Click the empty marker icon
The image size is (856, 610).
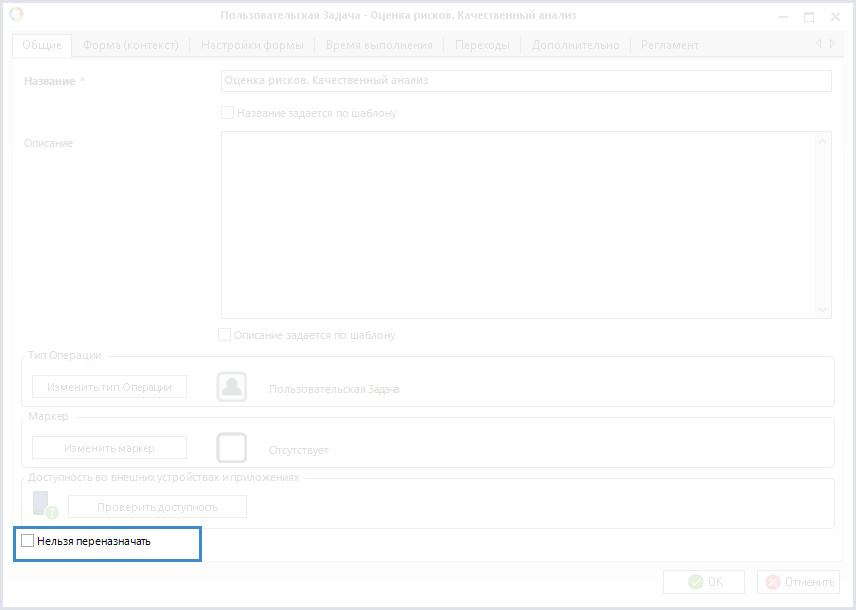(232, 447)
